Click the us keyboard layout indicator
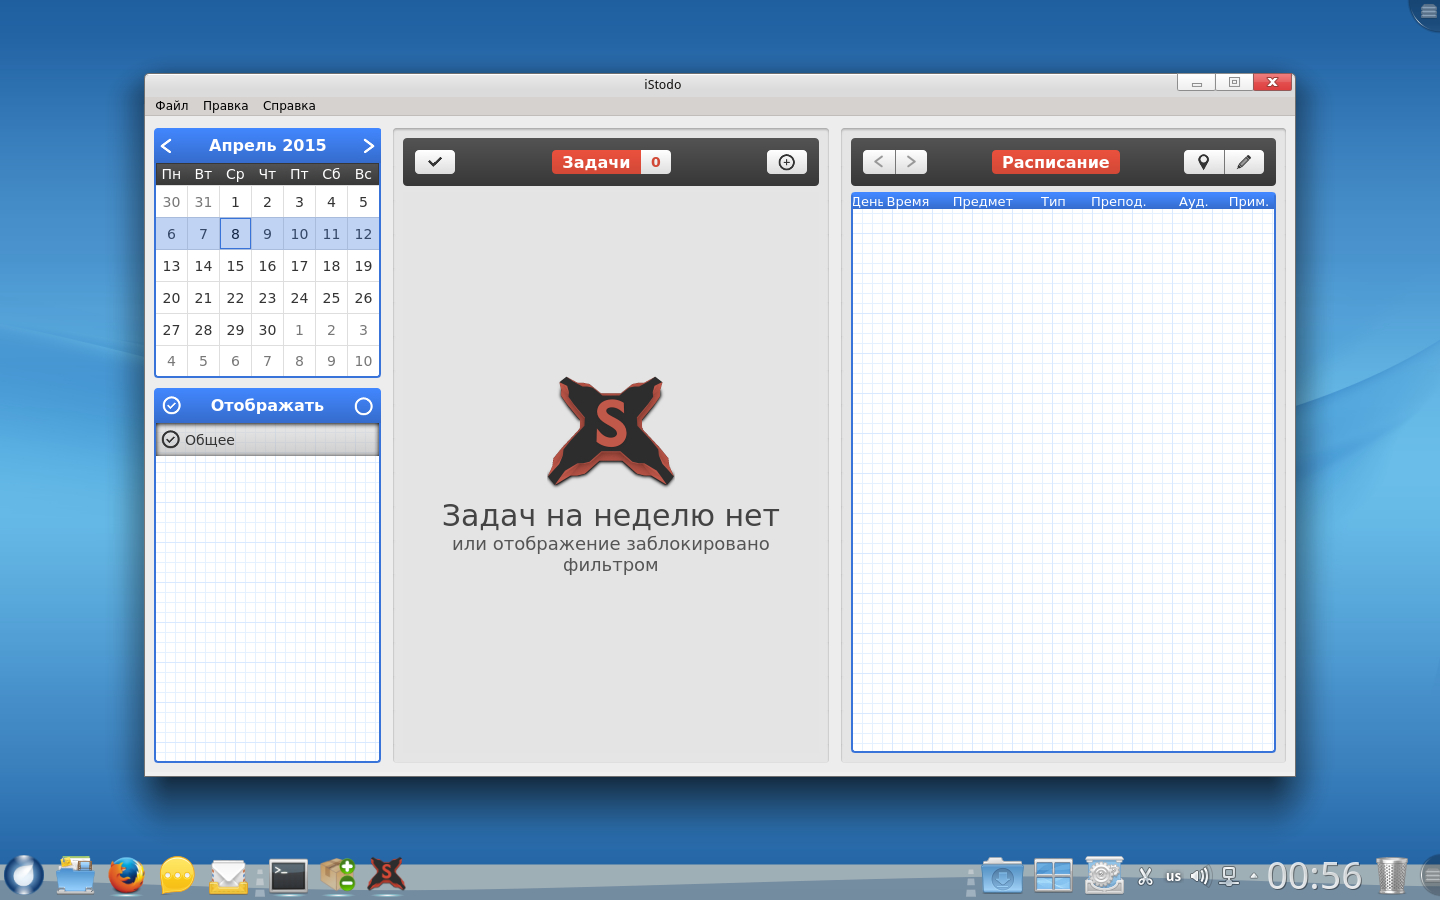This screenshot has height=900, width=1440. pos(1174,877)
